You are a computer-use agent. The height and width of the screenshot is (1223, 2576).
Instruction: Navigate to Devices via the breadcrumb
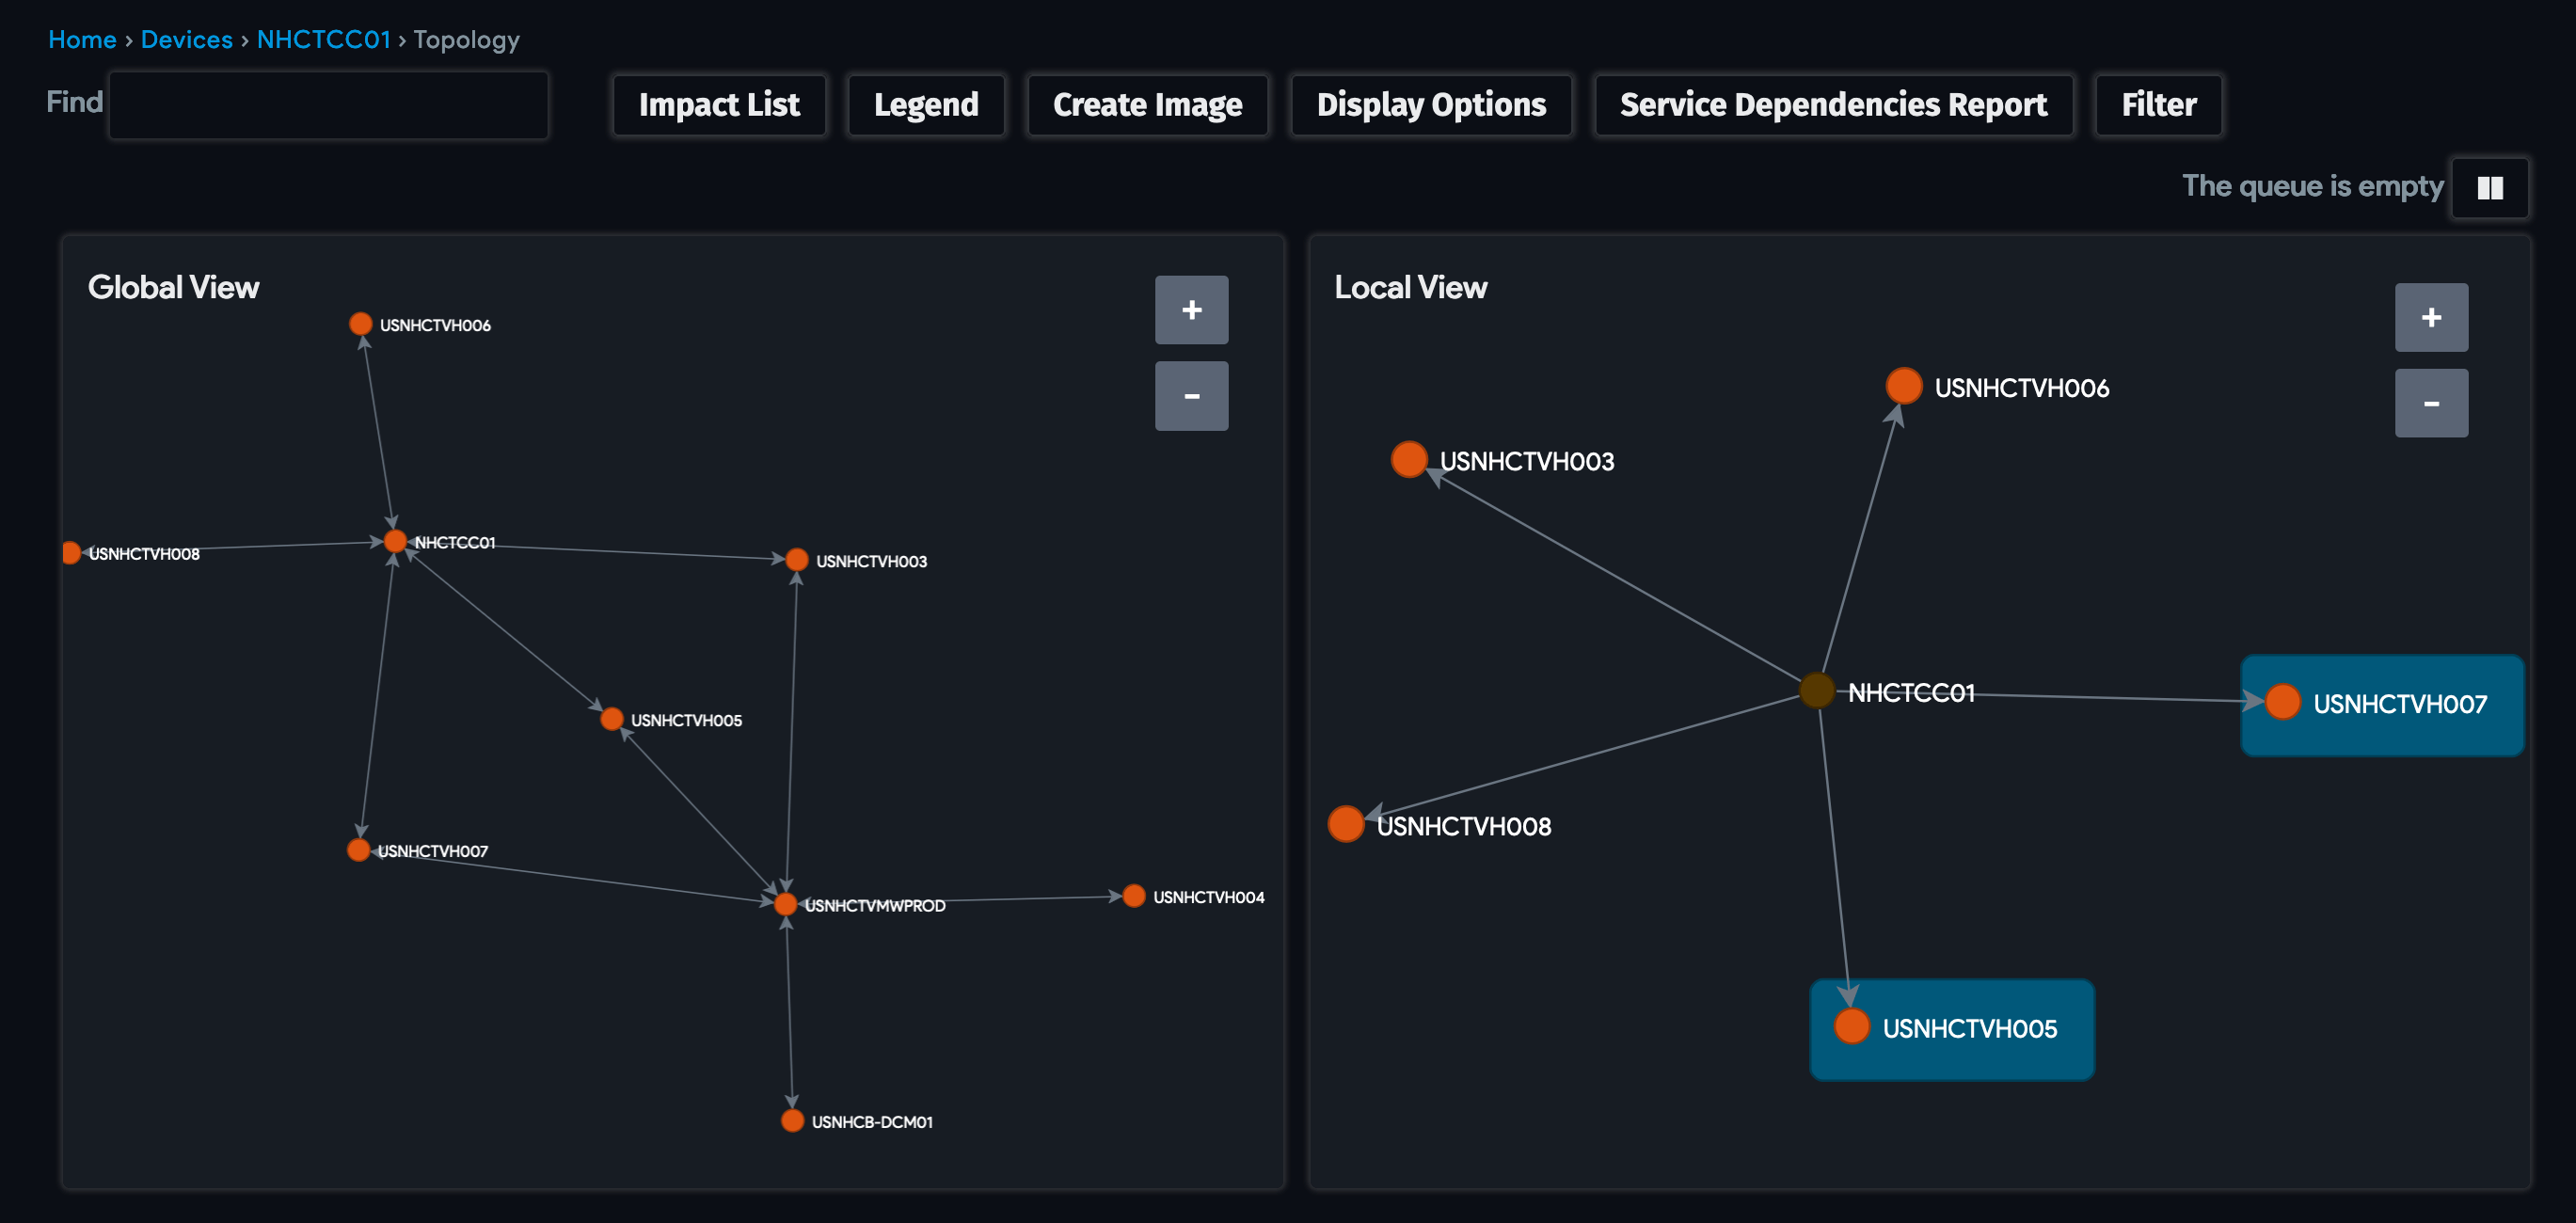click(x=187, y=39)
